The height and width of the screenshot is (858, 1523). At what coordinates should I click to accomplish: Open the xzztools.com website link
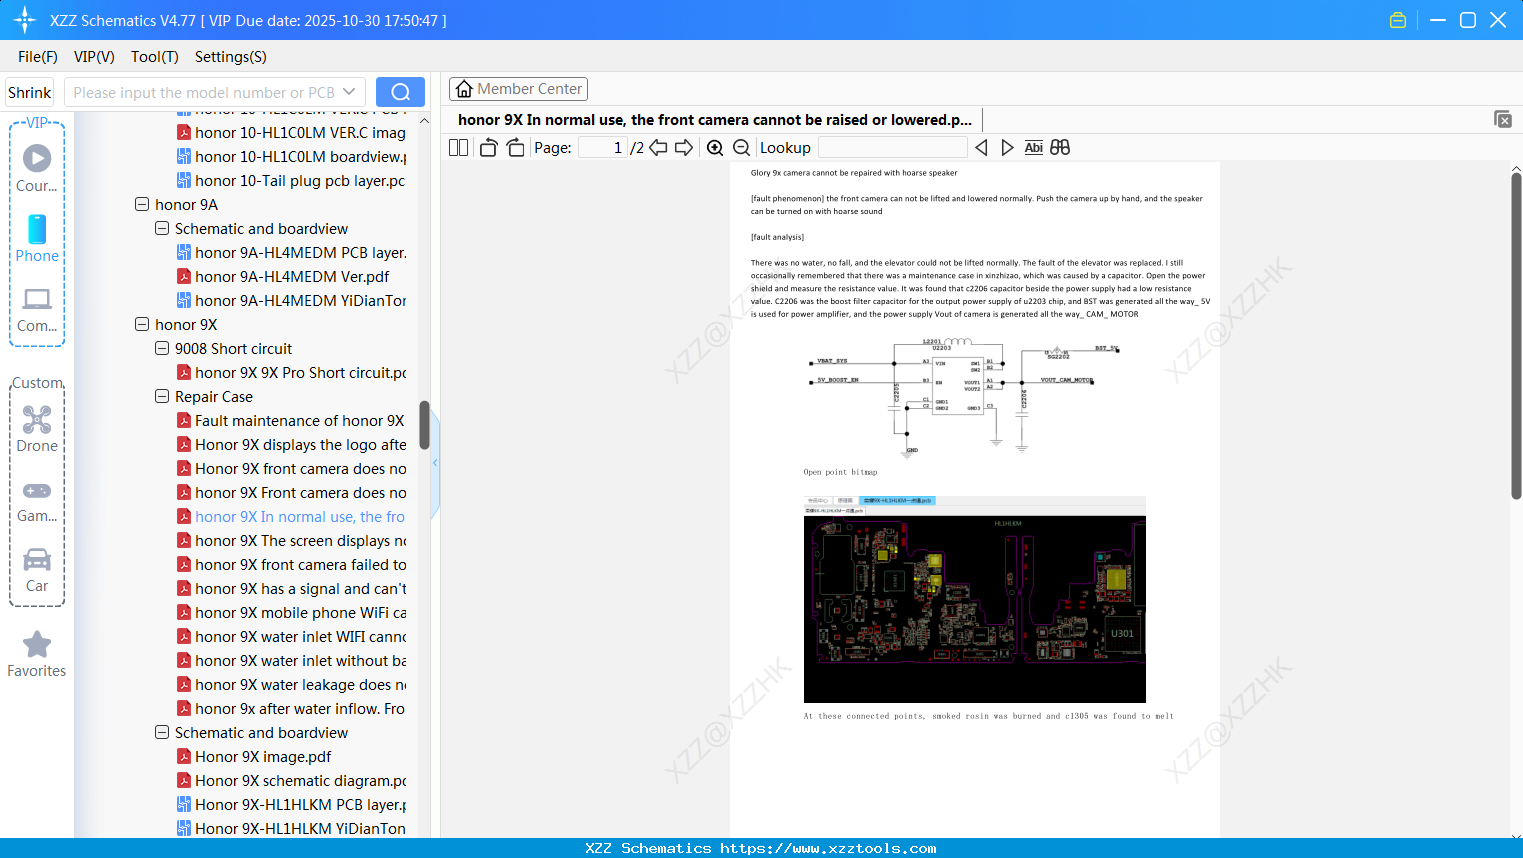pyautogui.click(x=828, y=848)
